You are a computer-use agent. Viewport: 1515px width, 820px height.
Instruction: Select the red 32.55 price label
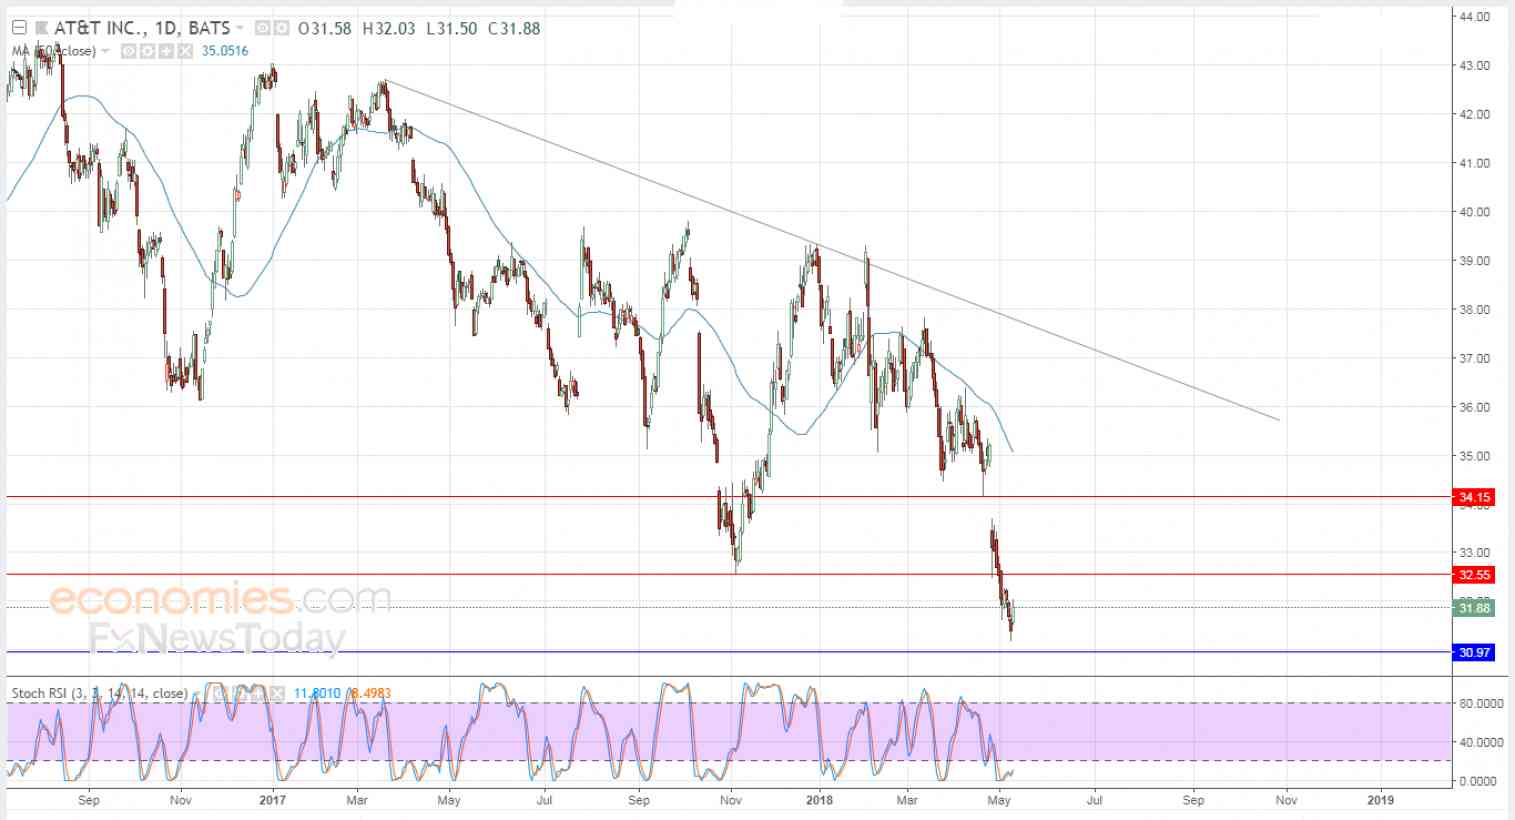[x=1474, y=575]
